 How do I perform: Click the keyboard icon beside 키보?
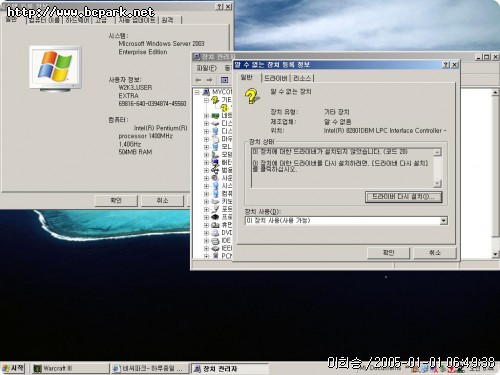point(215,201)
